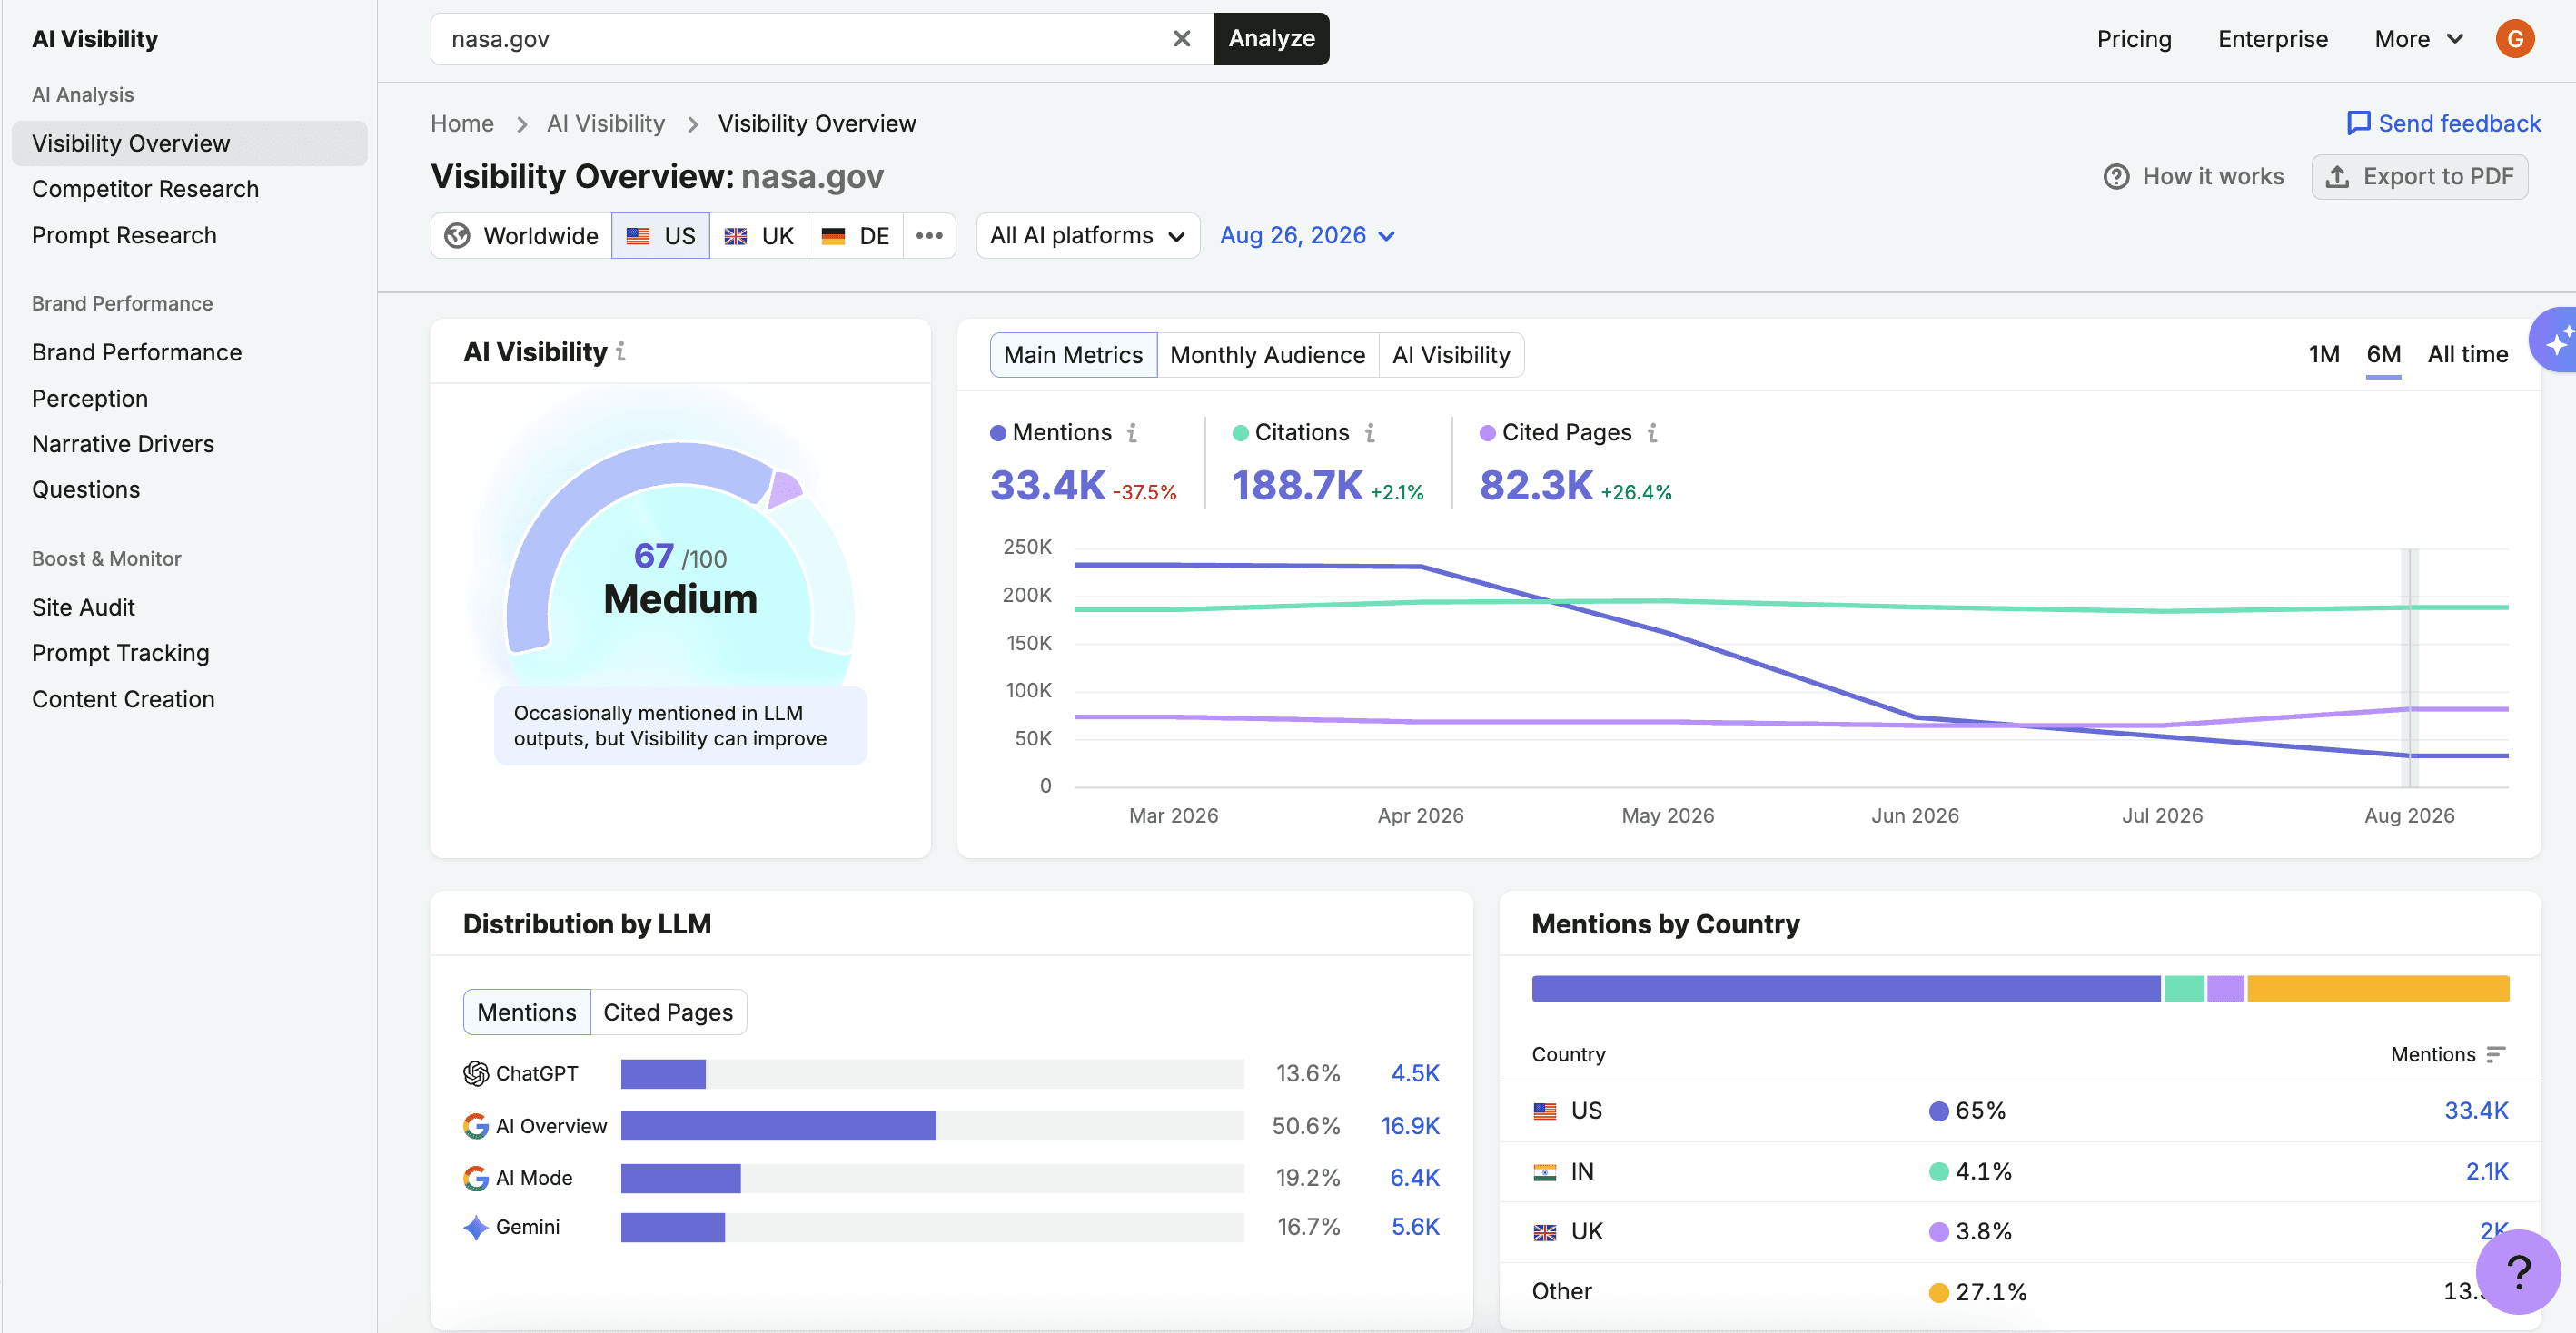Open Site Audit in sidebar

pos(83,608)
